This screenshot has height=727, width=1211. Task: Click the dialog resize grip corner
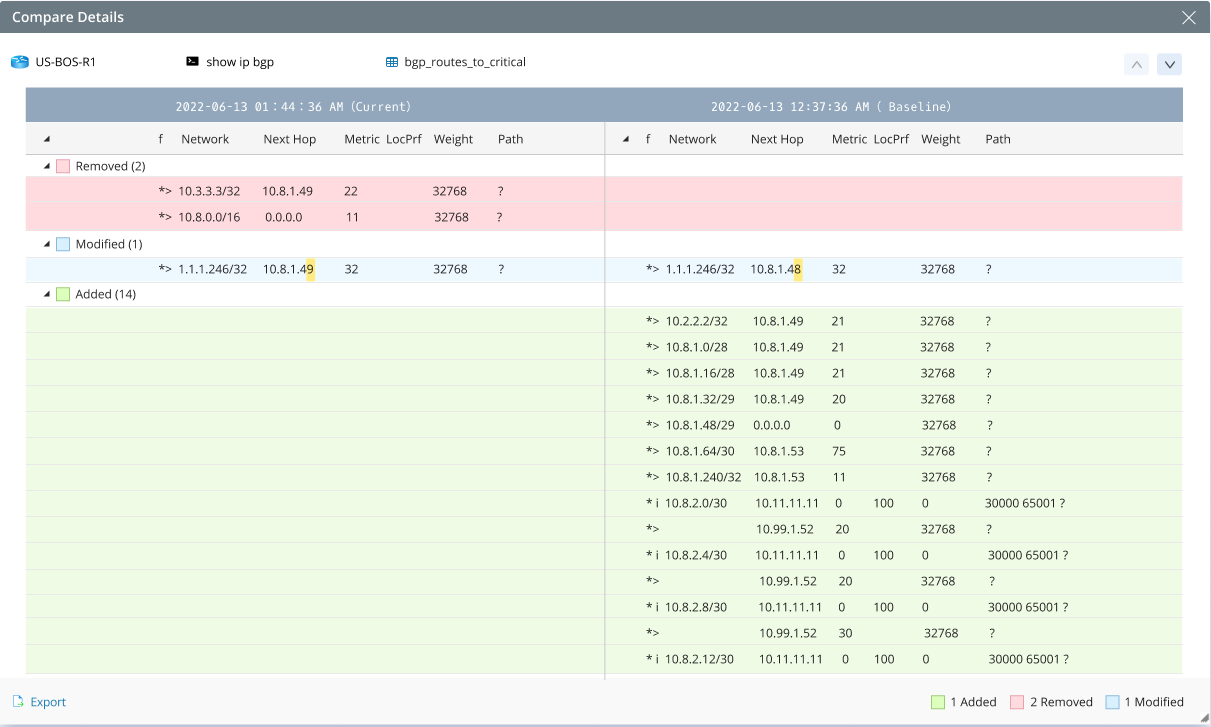click(x=1204, y=720)
